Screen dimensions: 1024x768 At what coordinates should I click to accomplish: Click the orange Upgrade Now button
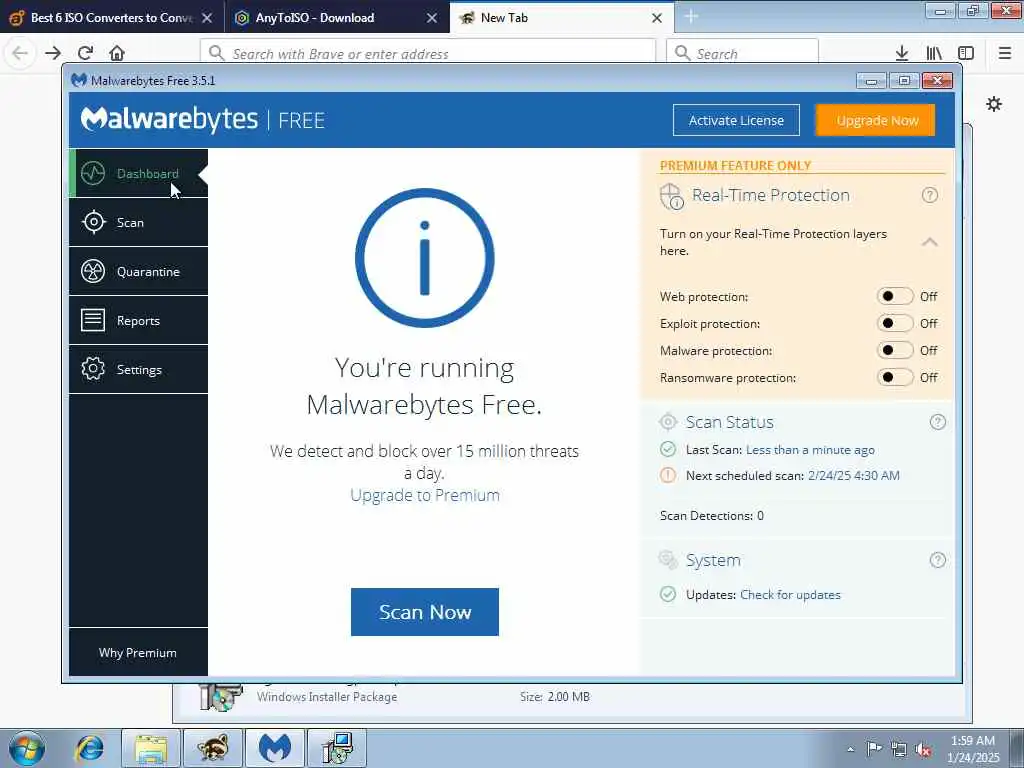[876, 120]
